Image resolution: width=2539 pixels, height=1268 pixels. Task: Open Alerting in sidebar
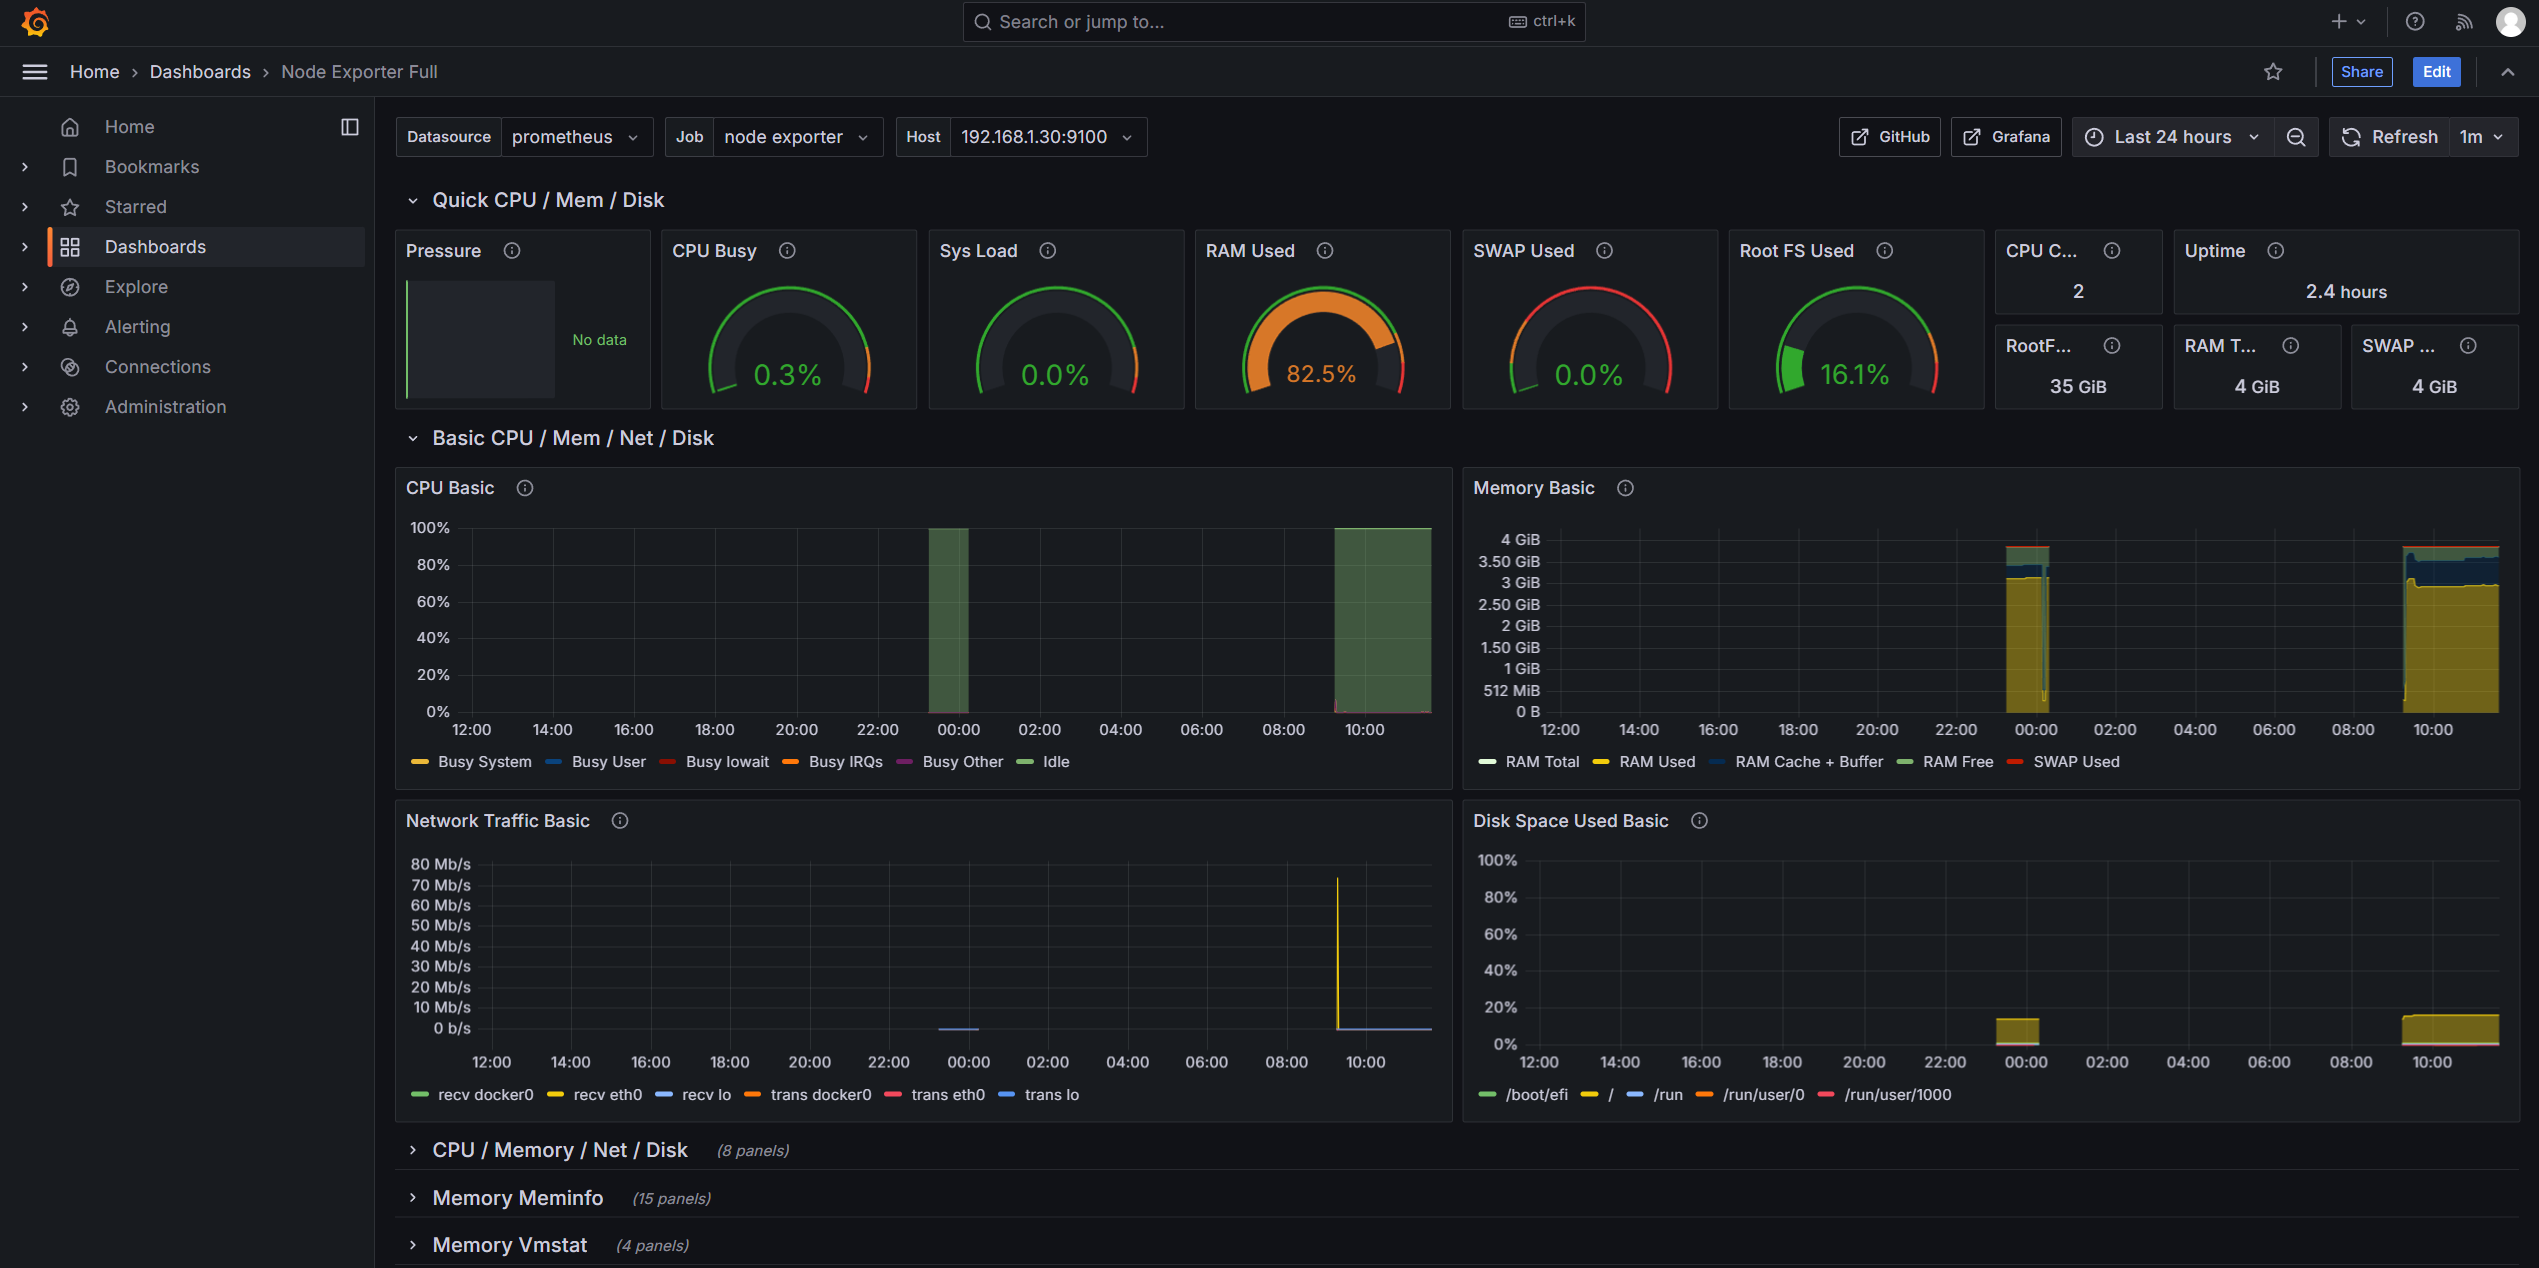137,327
